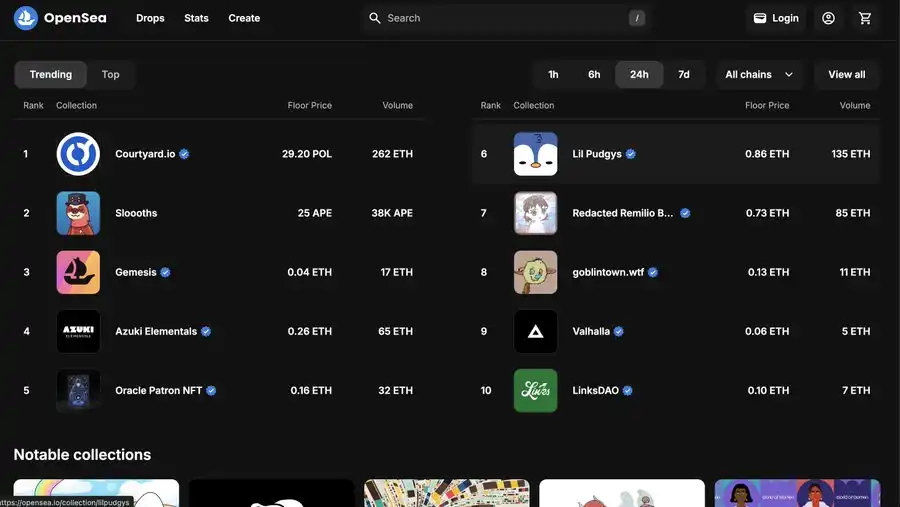Focus the Search input field
The height and width of the screenshot is (507, 900).
click(x=500, y=18)
